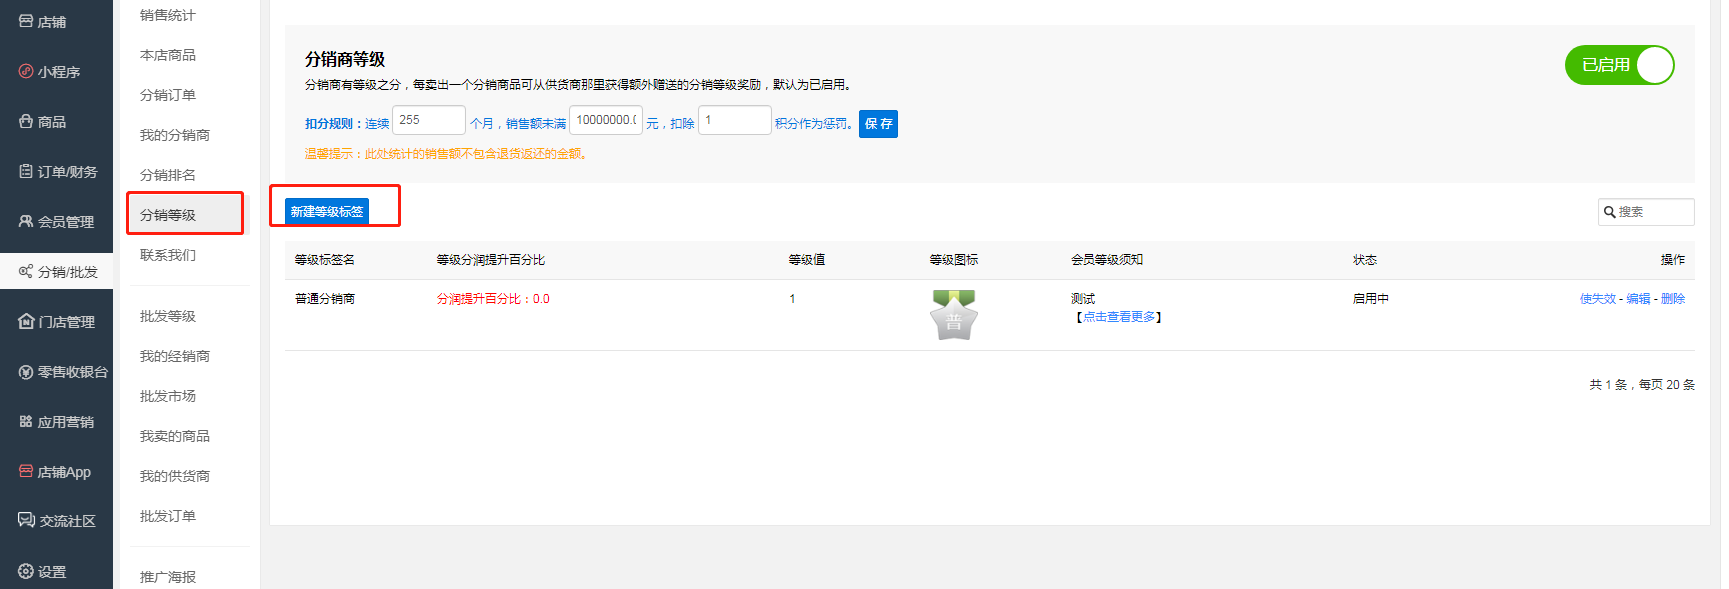Click the 店铺 shop icon in sidebar
This screenshot has height=589, width=1729.
tap(26, 21)
